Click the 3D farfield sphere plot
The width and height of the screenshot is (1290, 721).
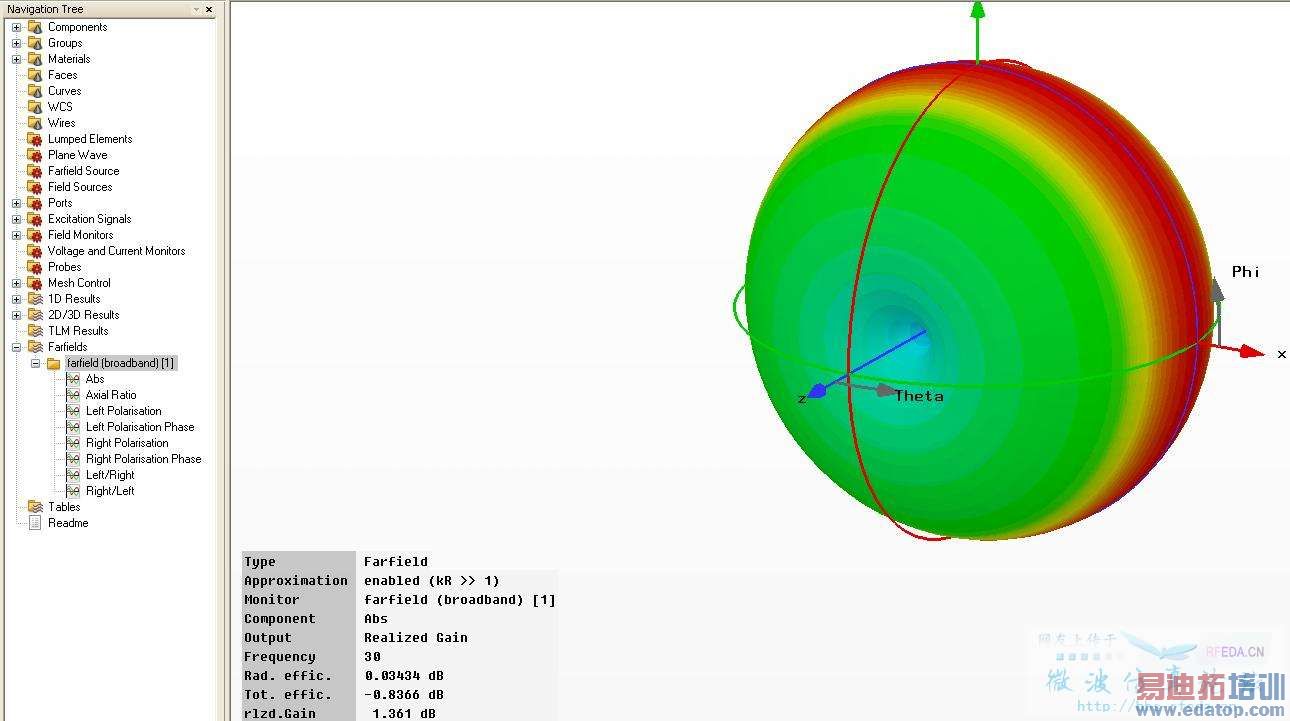pos(980,300)
